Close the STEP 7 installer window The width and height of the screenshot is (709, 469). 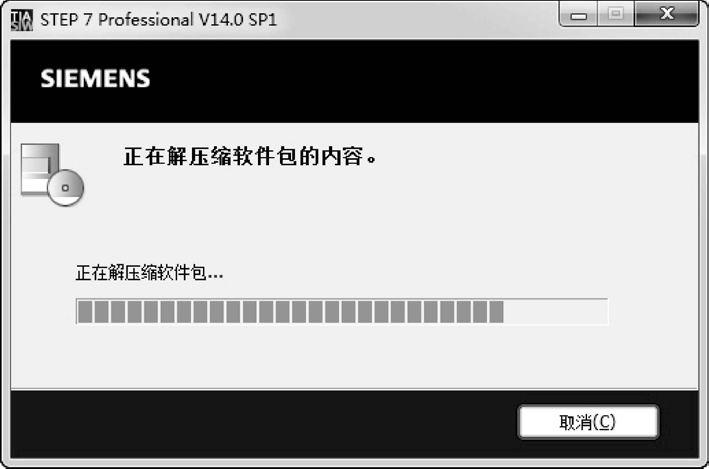point(667,14)
